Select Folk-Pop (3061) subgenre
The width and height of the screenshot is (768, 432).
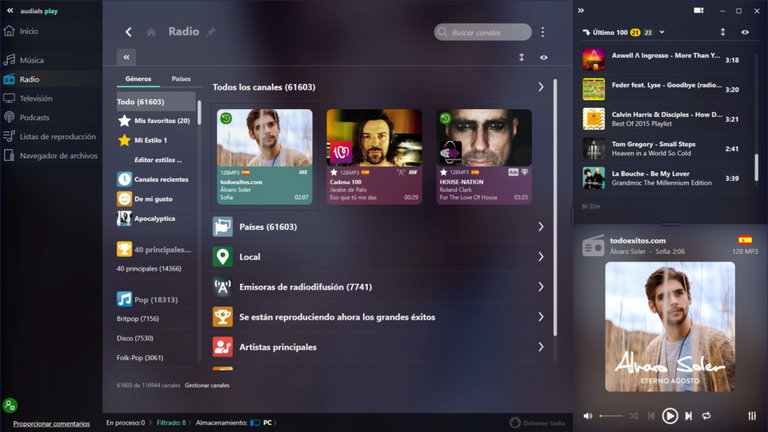140,358
